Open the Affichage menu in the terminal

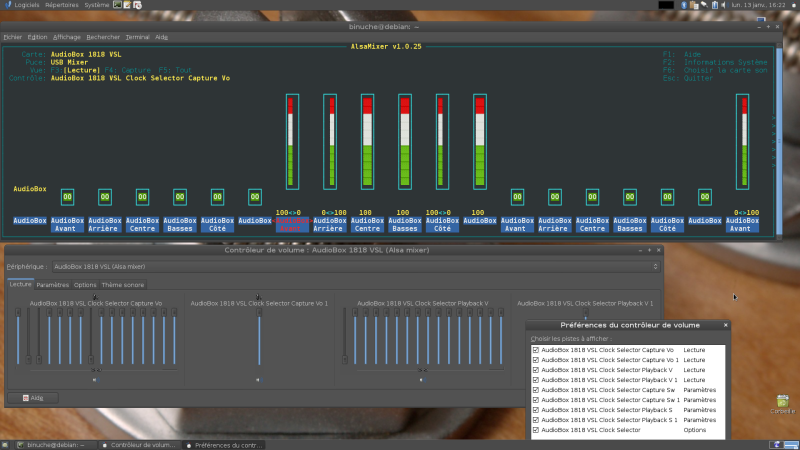[x=67, y=37]
